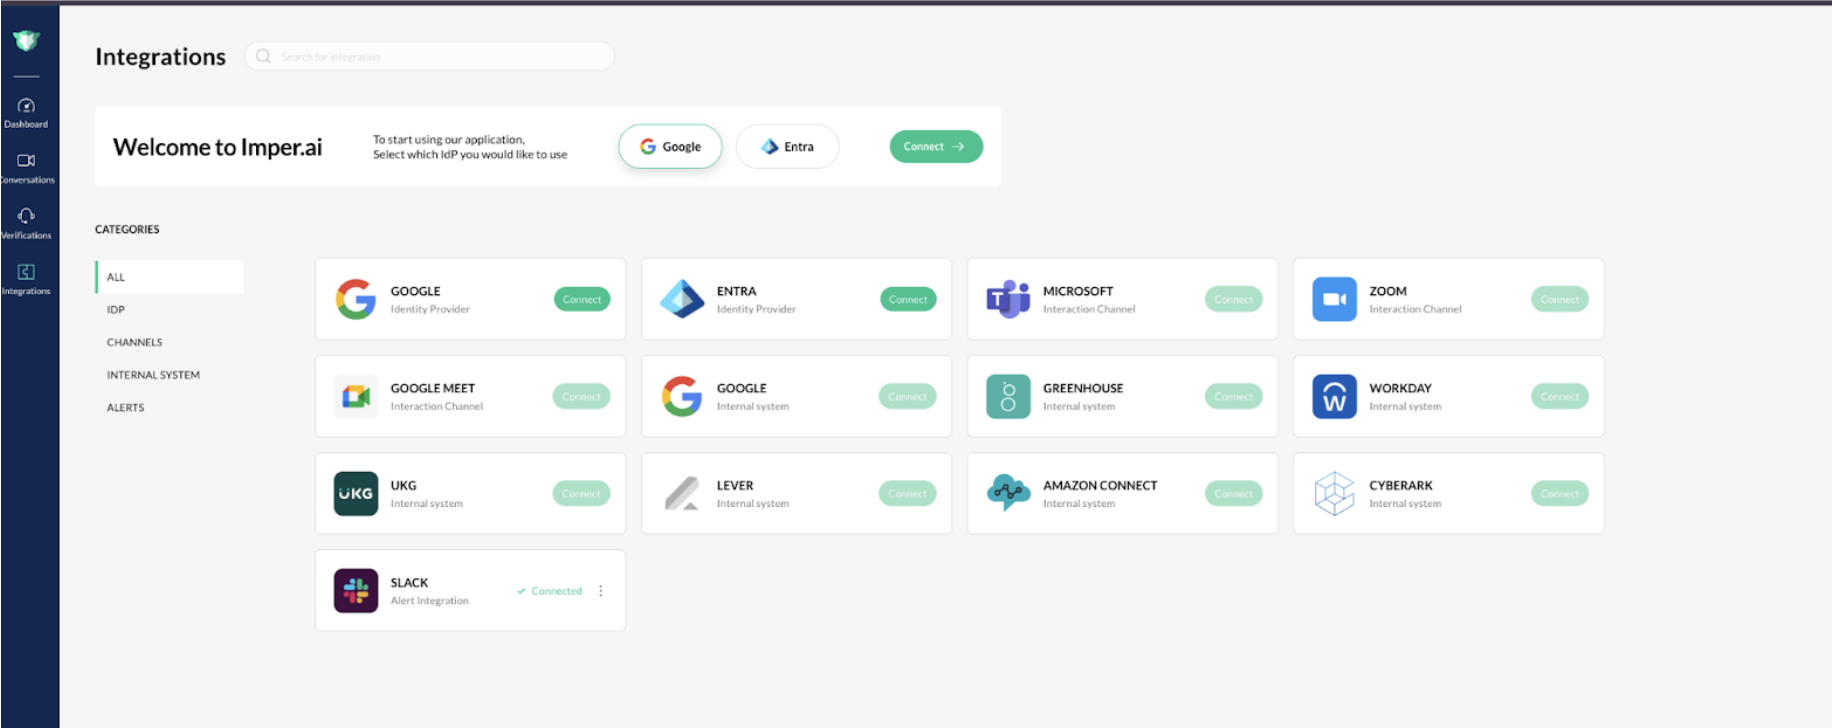Select the ALL category
Viewport: 1832px width, 728px height.
[169, 277]
